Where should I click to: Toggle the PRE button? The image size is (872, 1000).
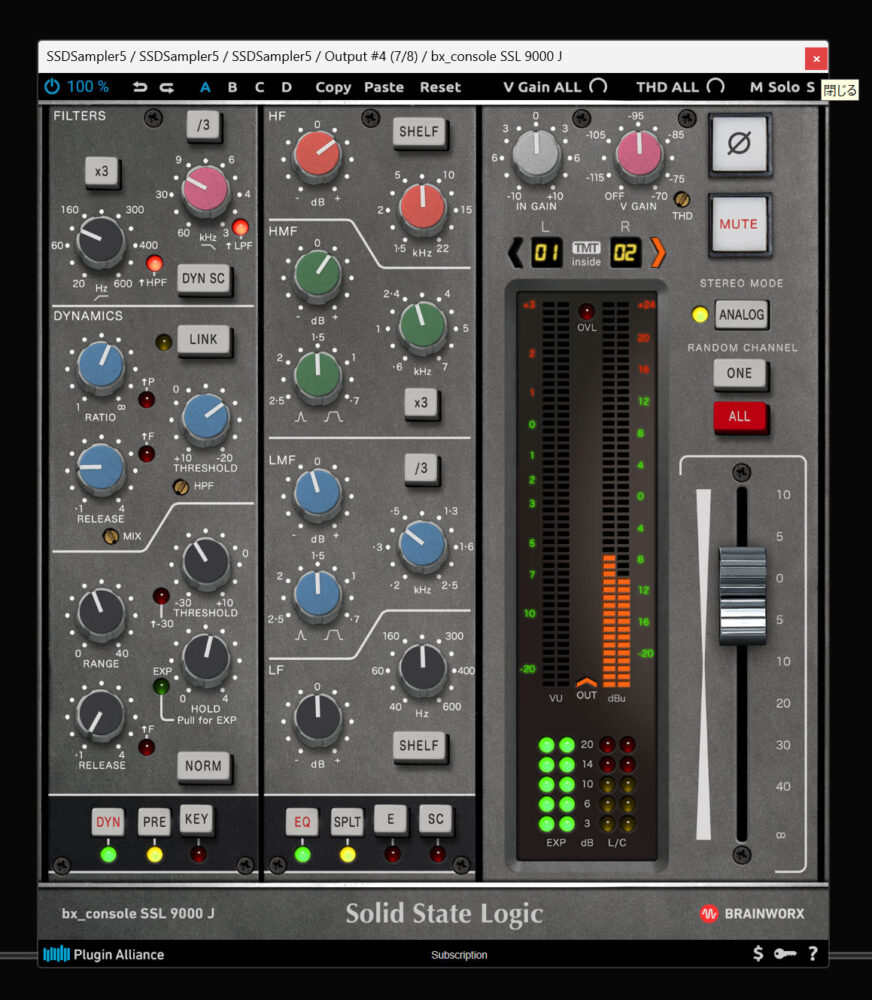point(154,822)
